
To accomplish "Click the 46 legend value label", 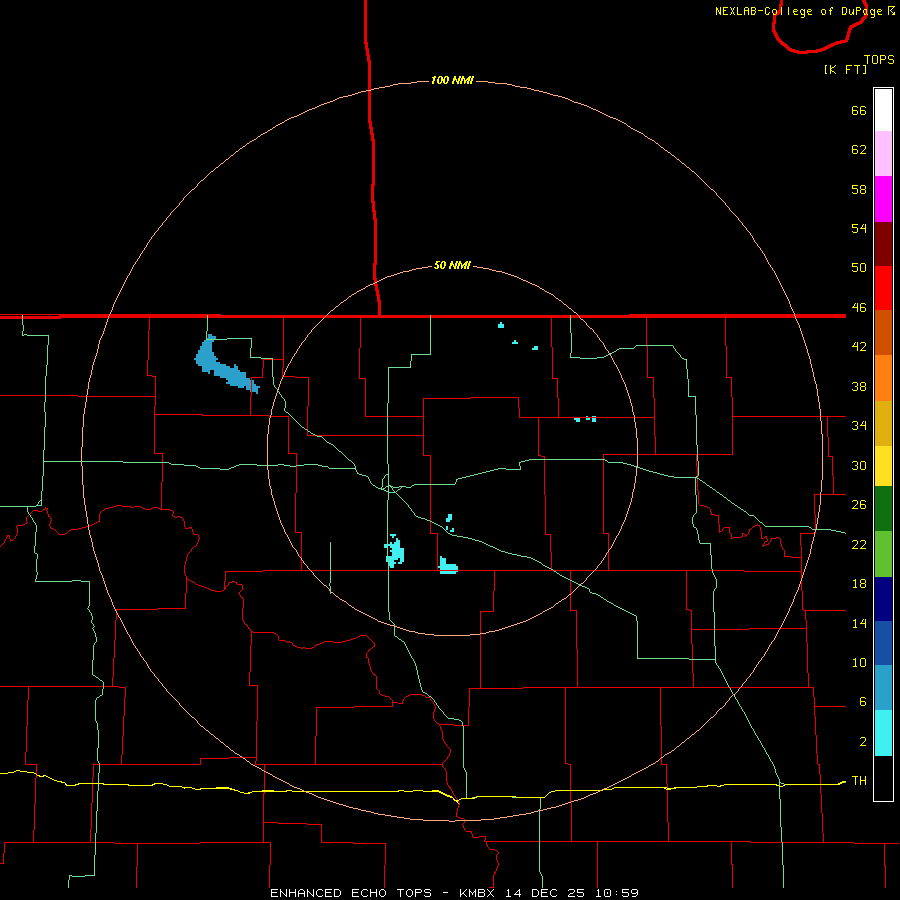I will [x=859, y=308].
